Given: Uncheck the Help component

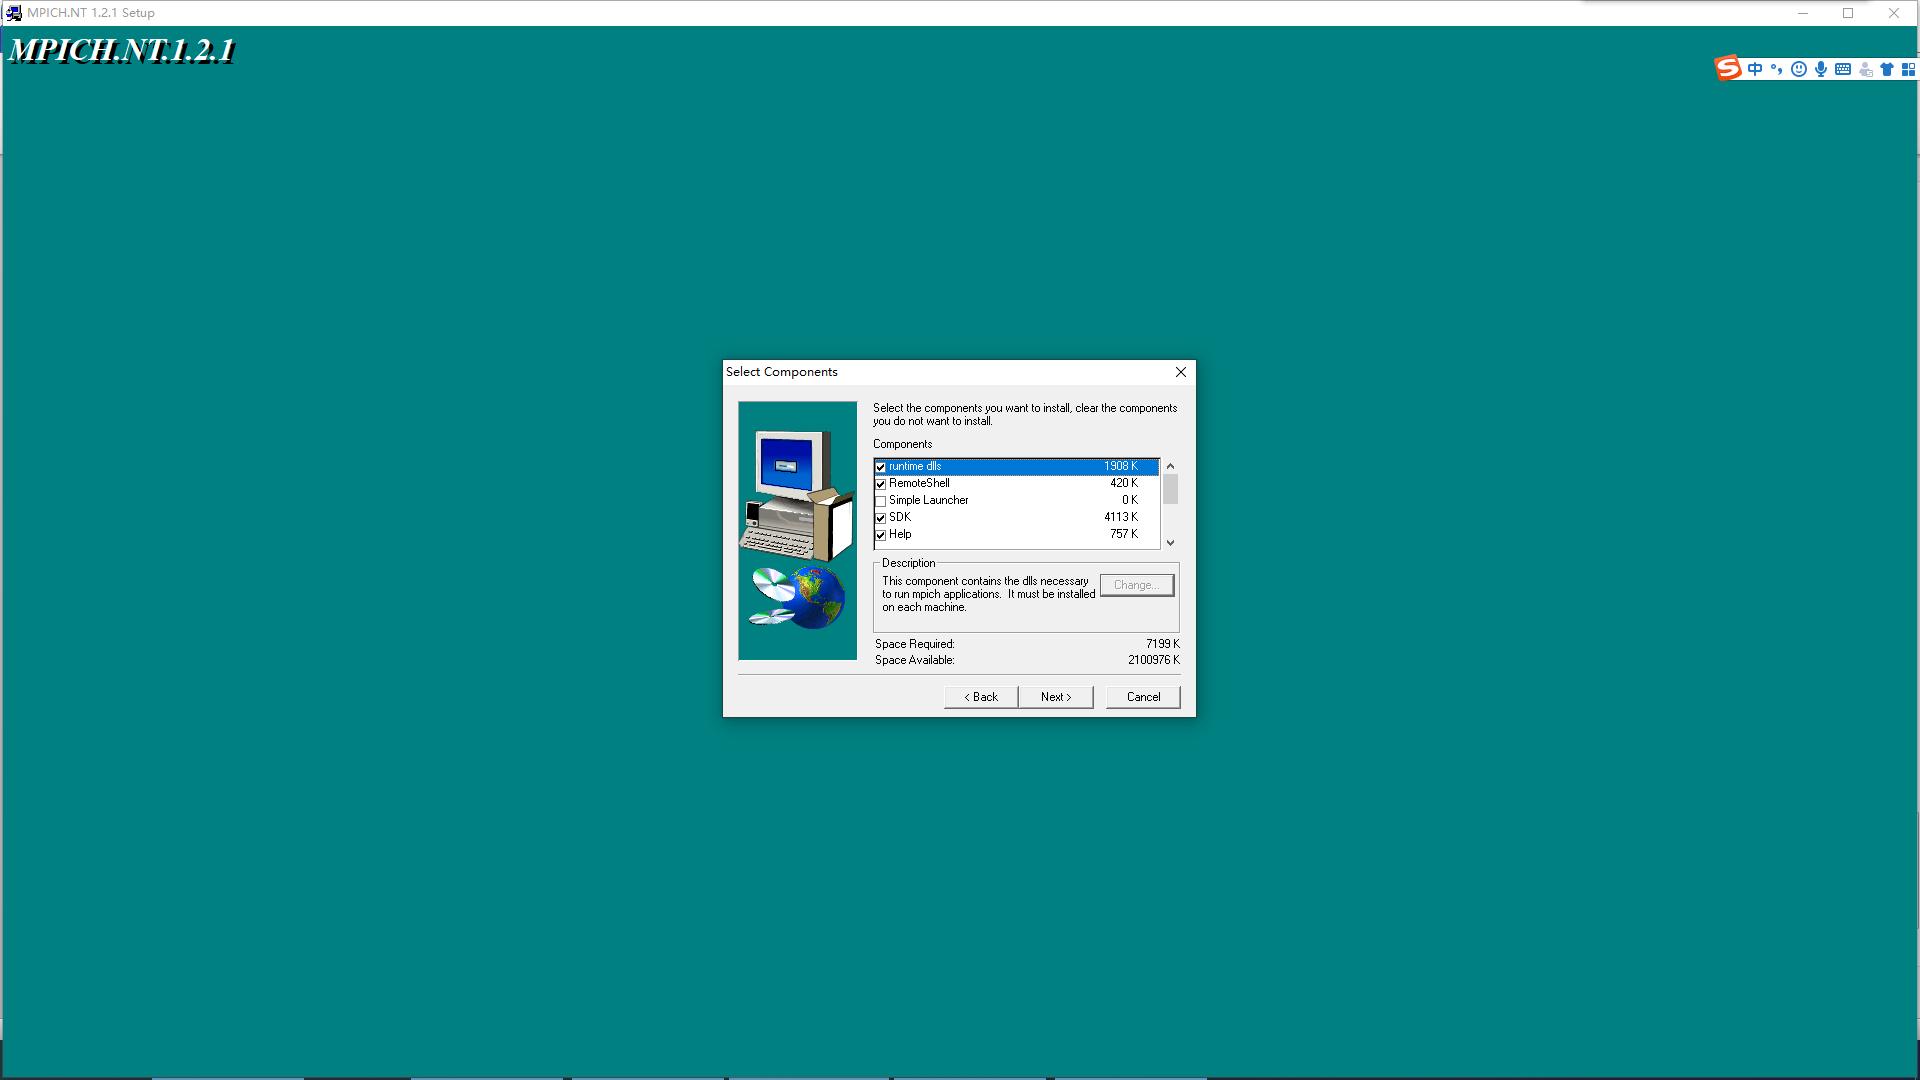Looking at the screenshot, I should click(881, 535).
